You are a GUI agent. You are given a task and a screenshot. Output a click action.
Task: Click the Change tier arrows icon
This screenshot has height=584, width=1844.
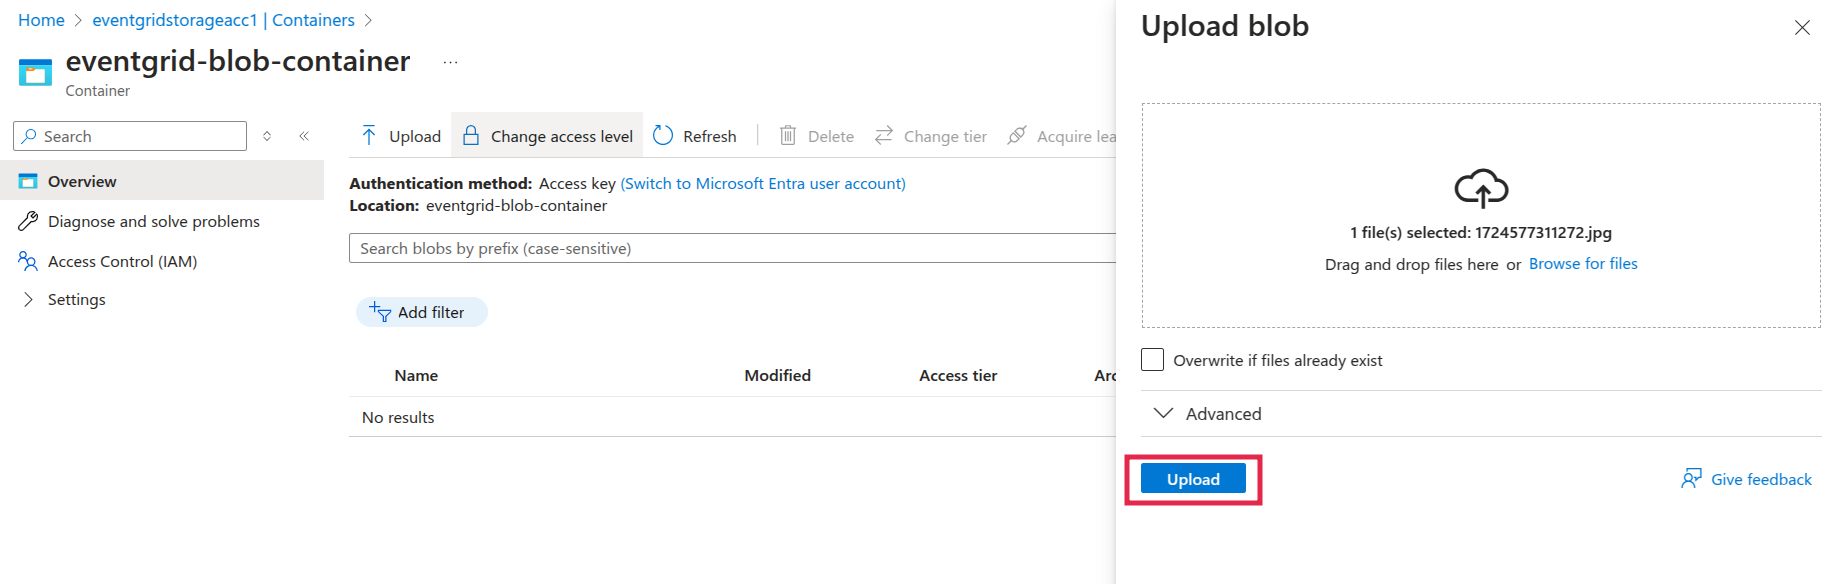click(884, 136)
